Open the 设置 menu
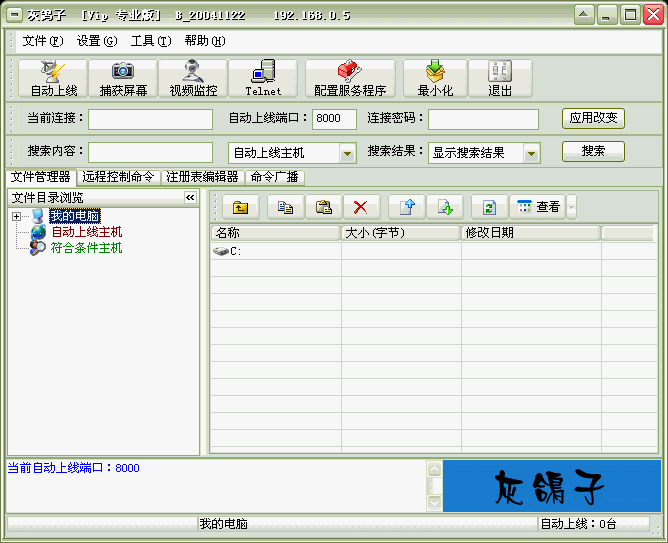Image resolution: width=668 pixels, height=543 pixels. tap(96, 41)
